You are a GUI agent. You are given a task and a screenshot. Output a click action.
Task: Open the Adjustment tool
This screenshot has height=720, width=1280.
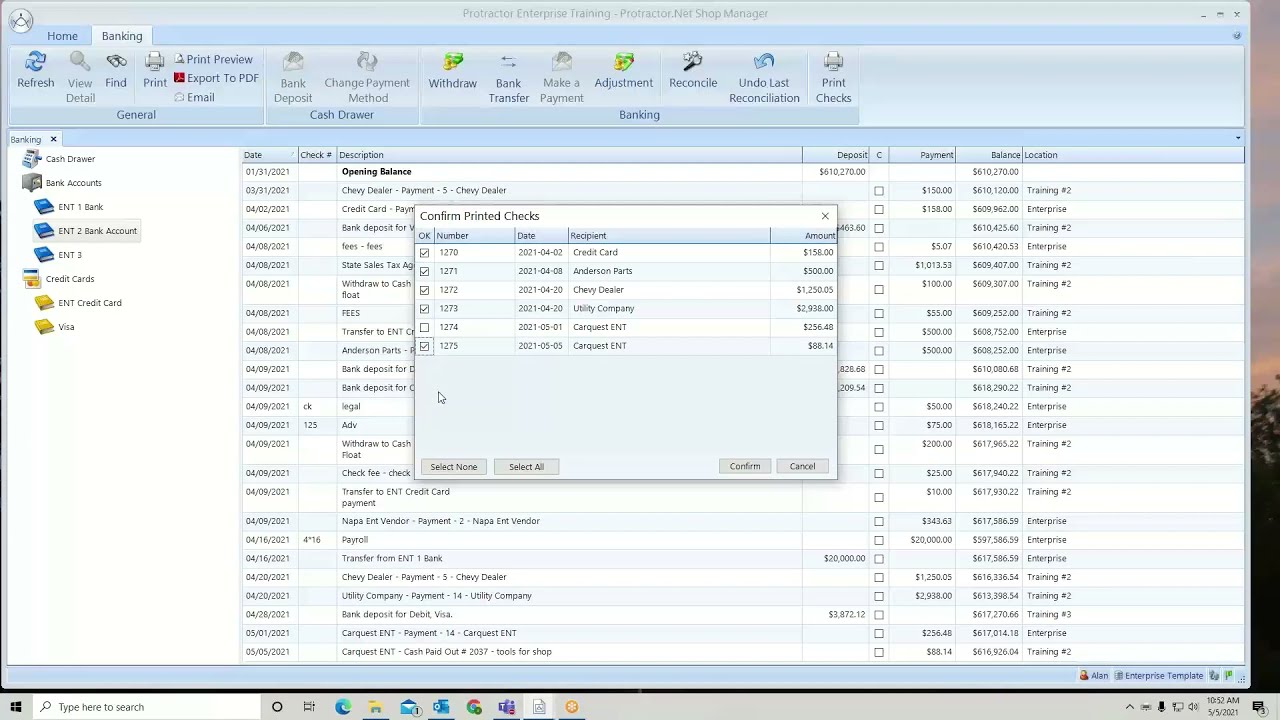pyautogui.click(x=624, y=71)
